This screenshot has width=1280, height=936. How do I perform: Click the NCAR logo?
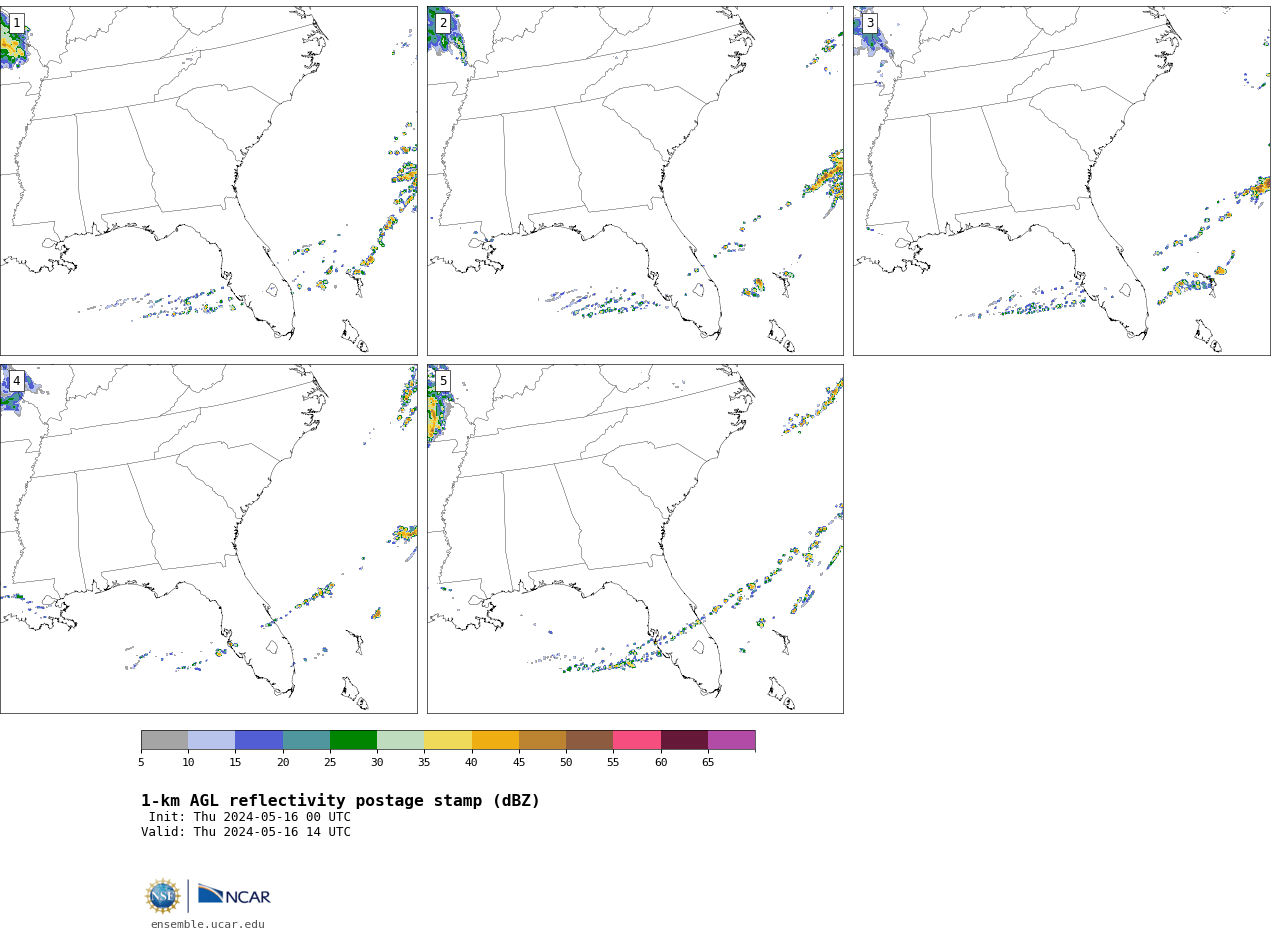(x=234, y=895)
